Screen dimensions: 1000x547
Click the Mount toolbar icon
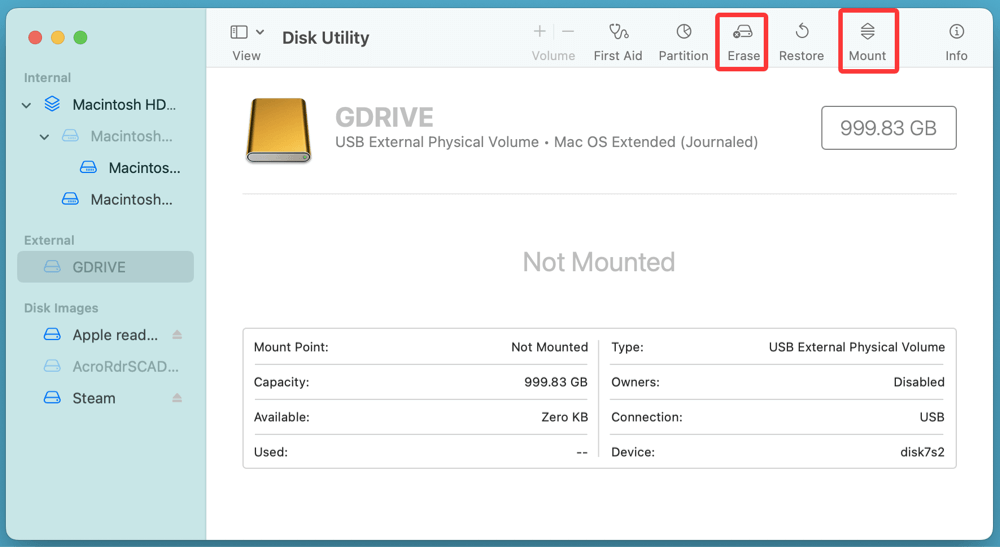[x=867, y=31]
